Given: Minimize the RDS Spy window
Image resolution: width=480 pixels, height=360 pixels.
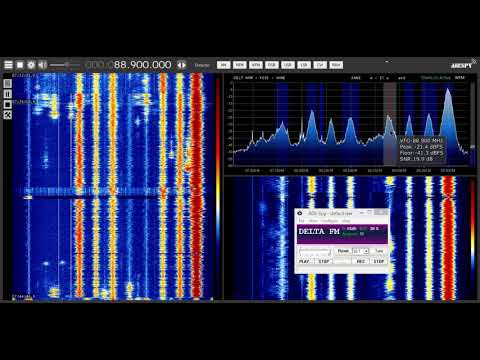Looking at the screenshot, I should [362, 213].
